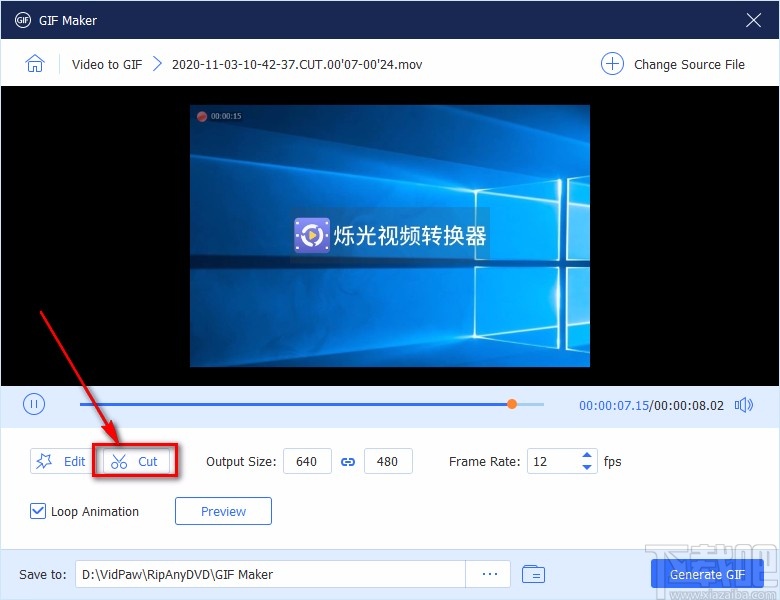Browse save path with ellipsis button
The height and width of the screenshot is (600, 780).
(489, 574)
